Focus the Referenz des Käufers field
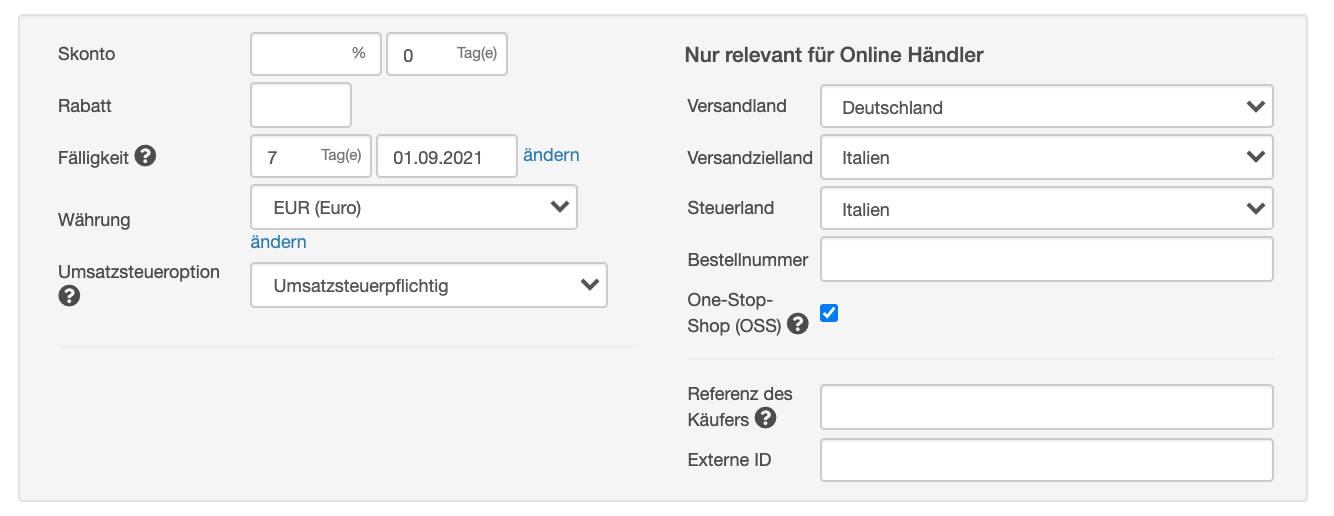The height and width of the screenshot is (516, 1334). (1047, 407)
